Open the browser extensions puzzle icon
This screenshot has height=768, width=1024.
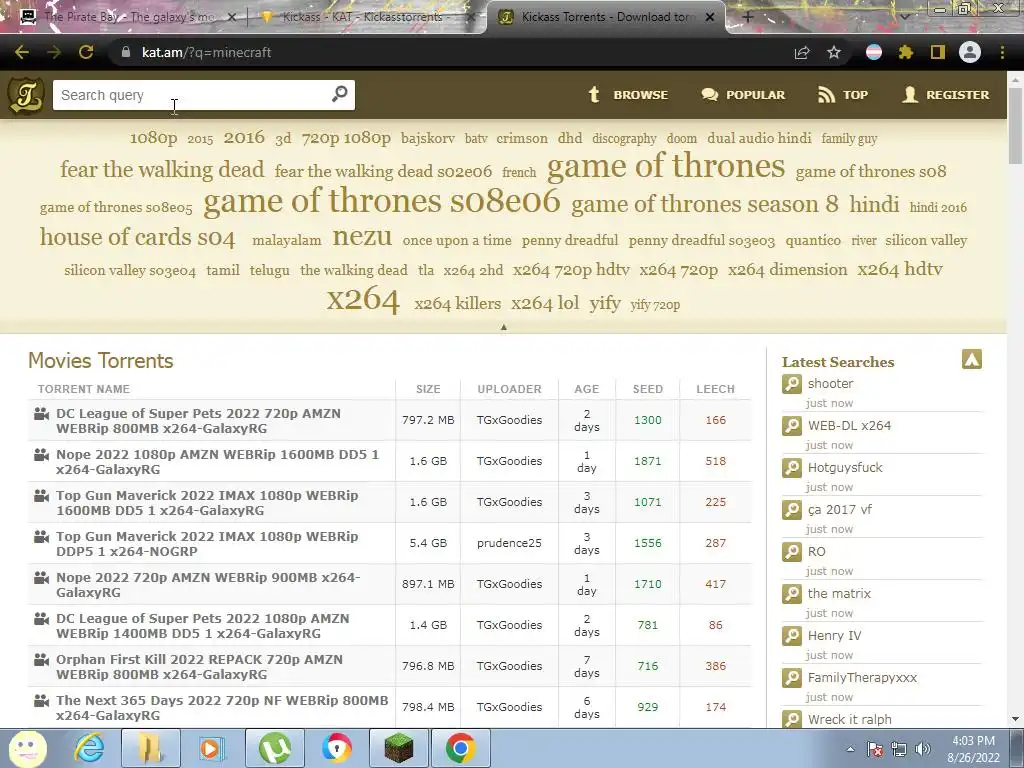(x=905, y=52)
